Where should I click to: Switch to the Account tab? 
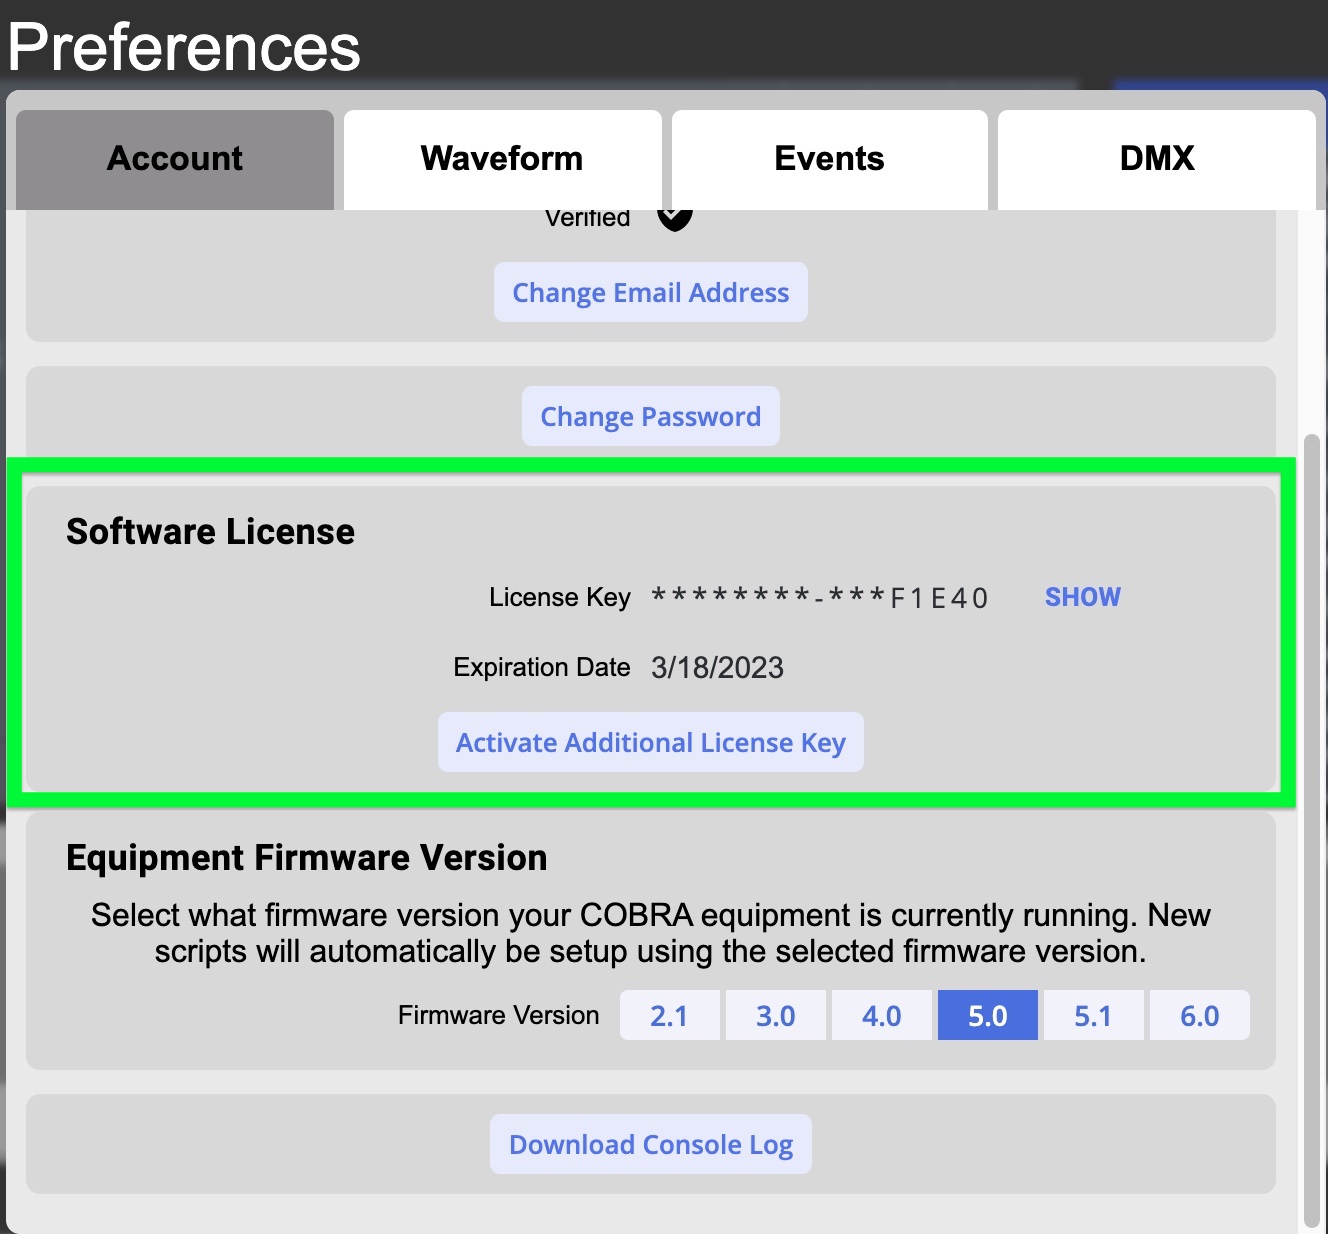175,159
